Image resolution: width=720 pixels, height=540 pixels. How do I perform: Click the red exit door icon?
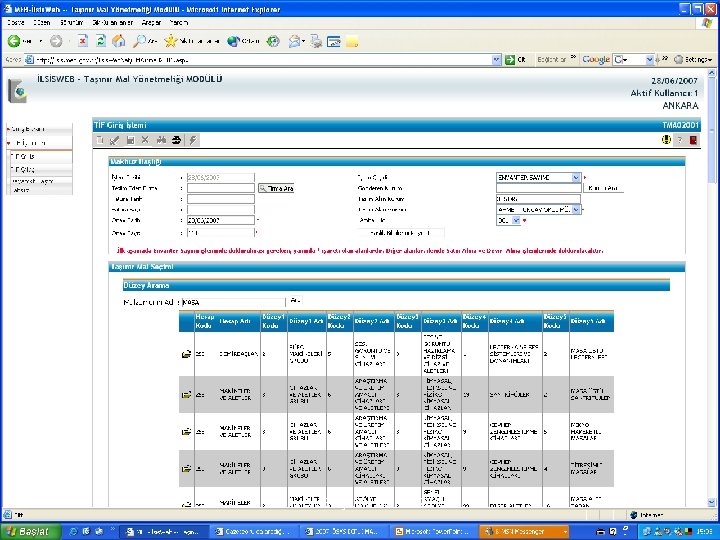pyautogui.click(x=693, y=140)
